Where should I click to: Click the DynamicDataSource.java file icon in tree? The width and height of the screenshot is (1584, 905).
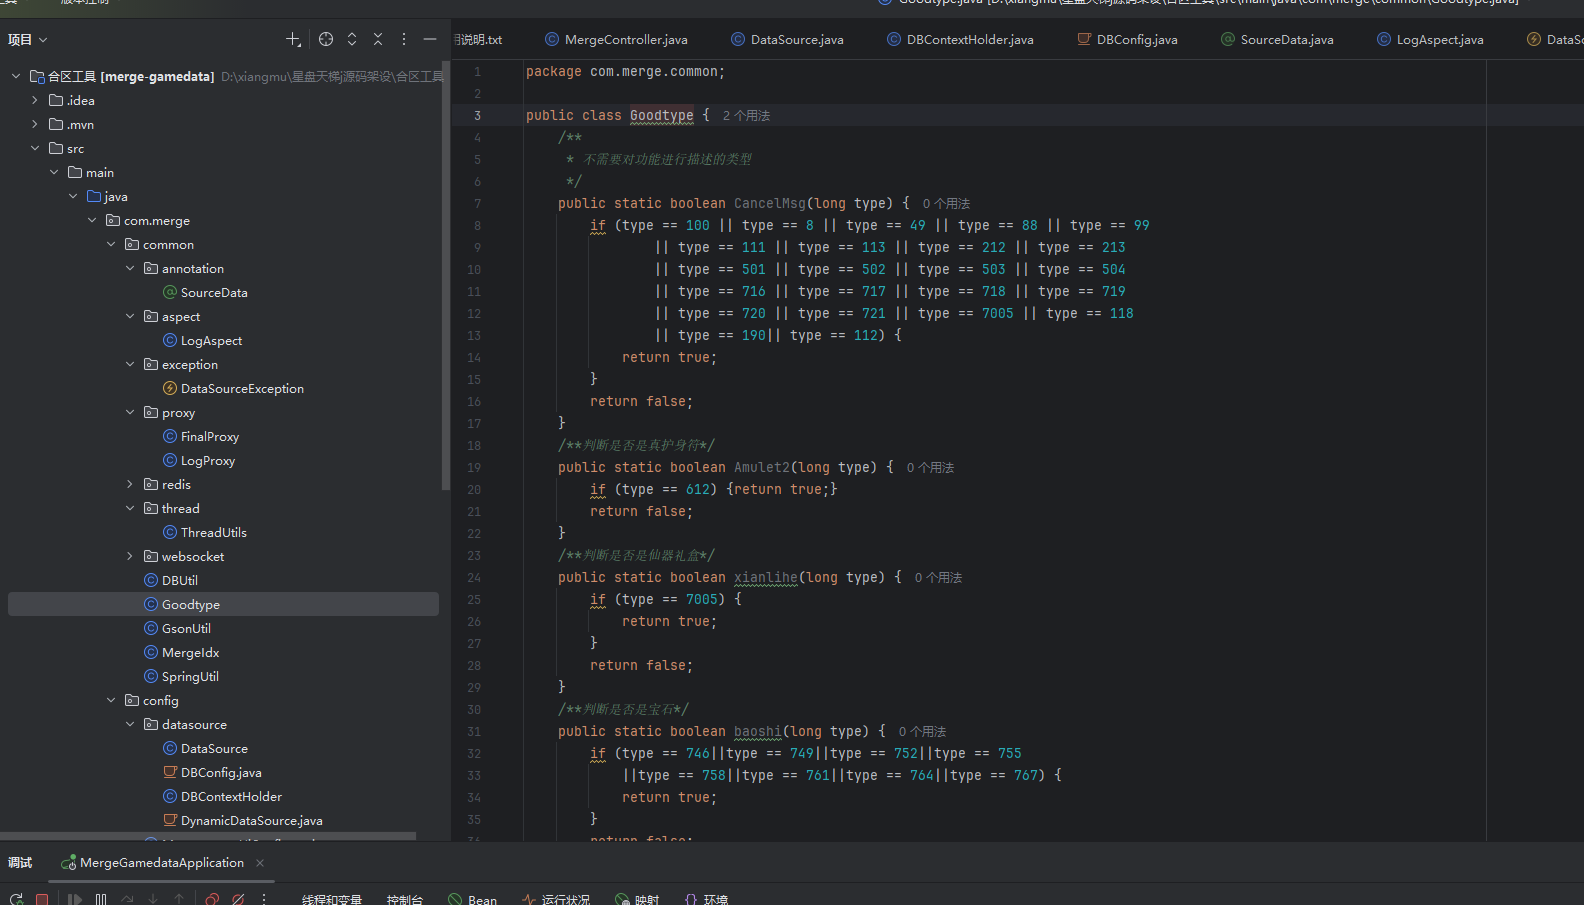click(x=170, y=820)
